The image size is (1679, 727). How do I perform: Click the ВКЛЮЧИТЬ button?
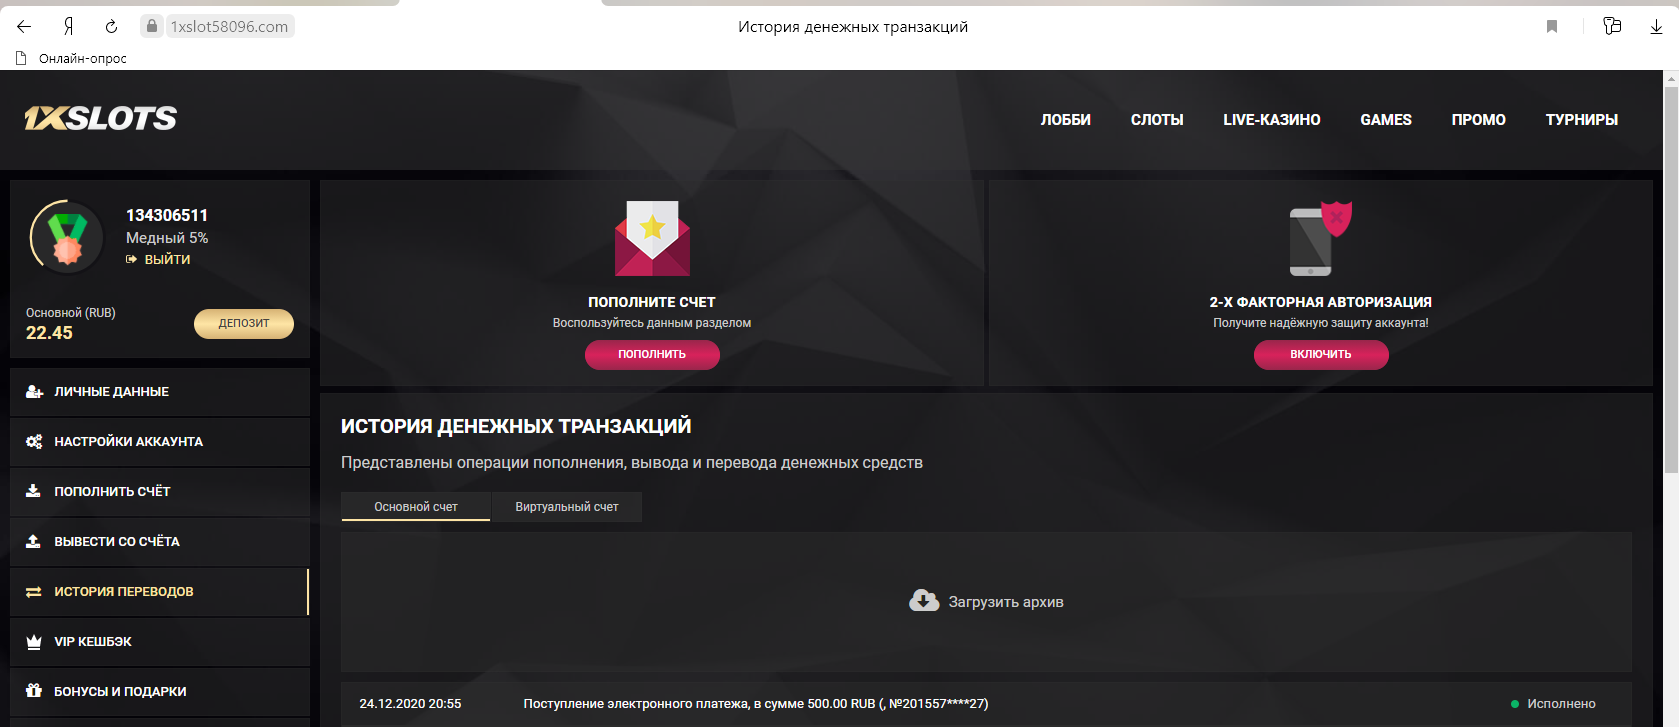click(x=1321, y=354)
